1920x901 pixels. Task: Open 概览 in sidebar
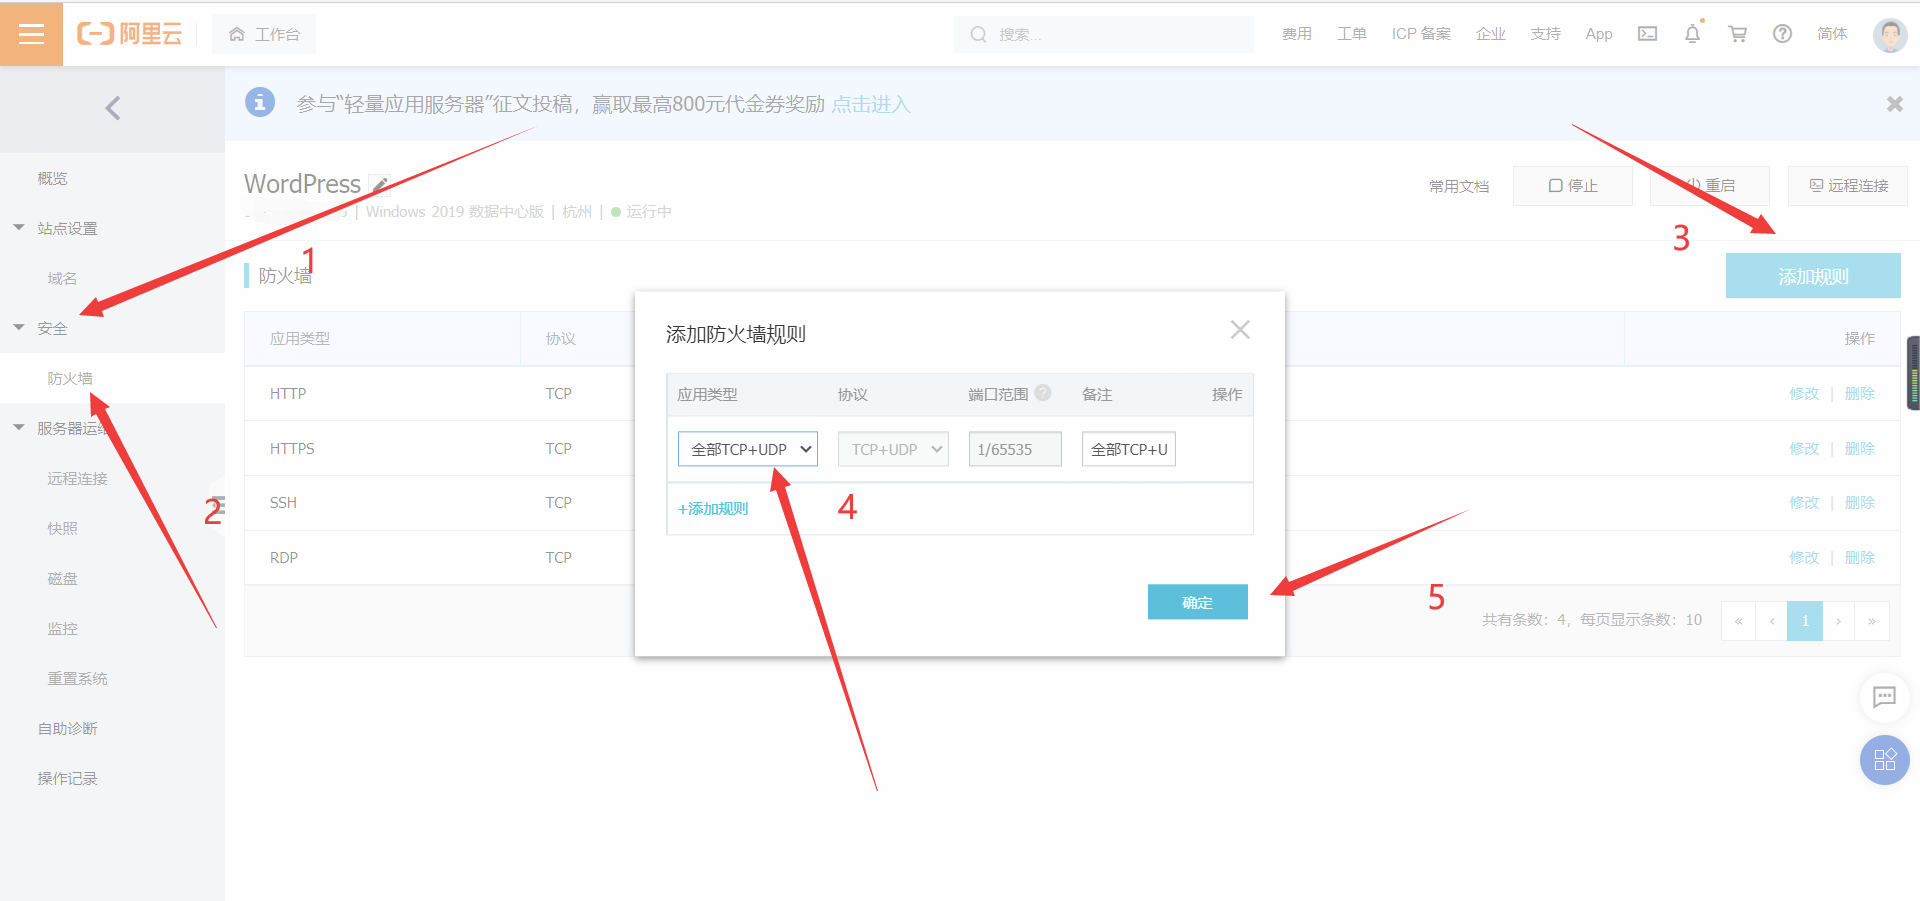click(x=53, y=179)
